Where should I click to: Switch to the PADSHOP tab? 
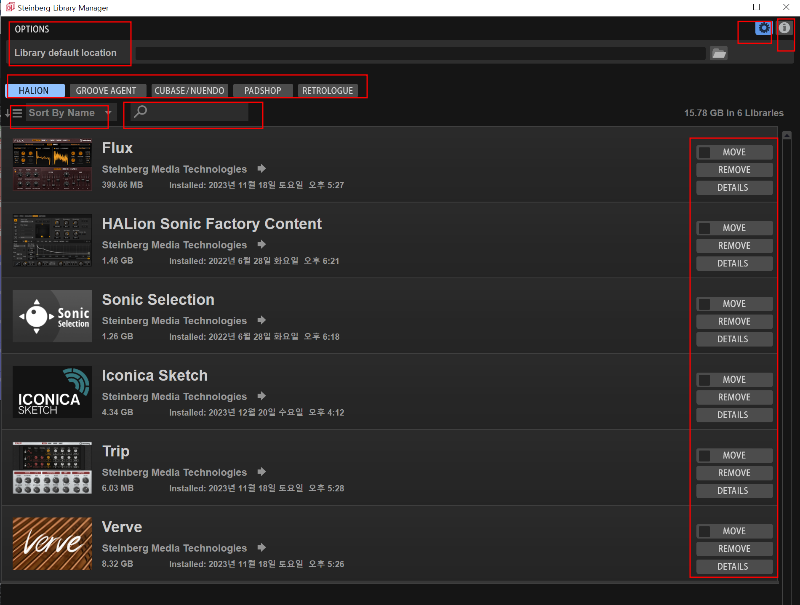point(263,90)
